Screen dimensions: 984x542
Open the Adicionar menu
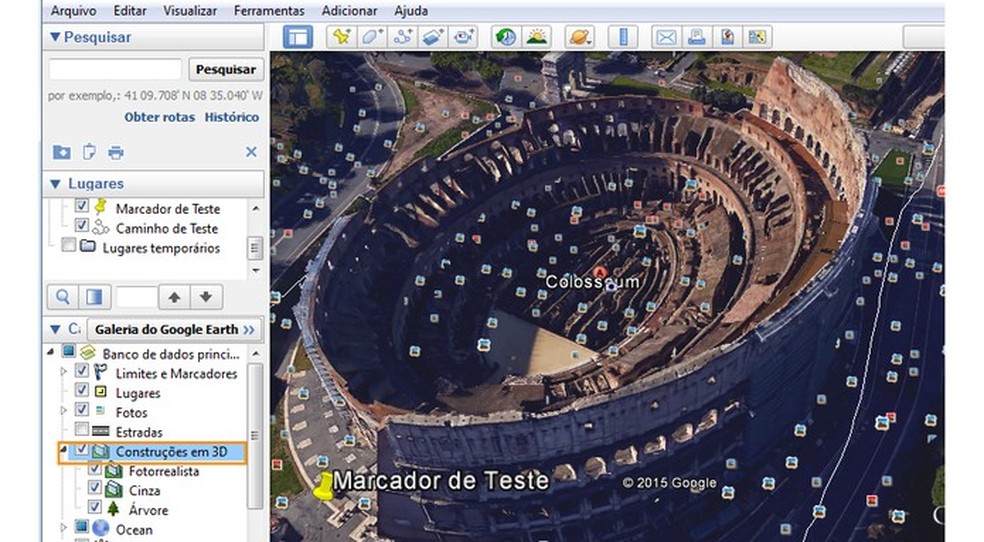point(349,11)
